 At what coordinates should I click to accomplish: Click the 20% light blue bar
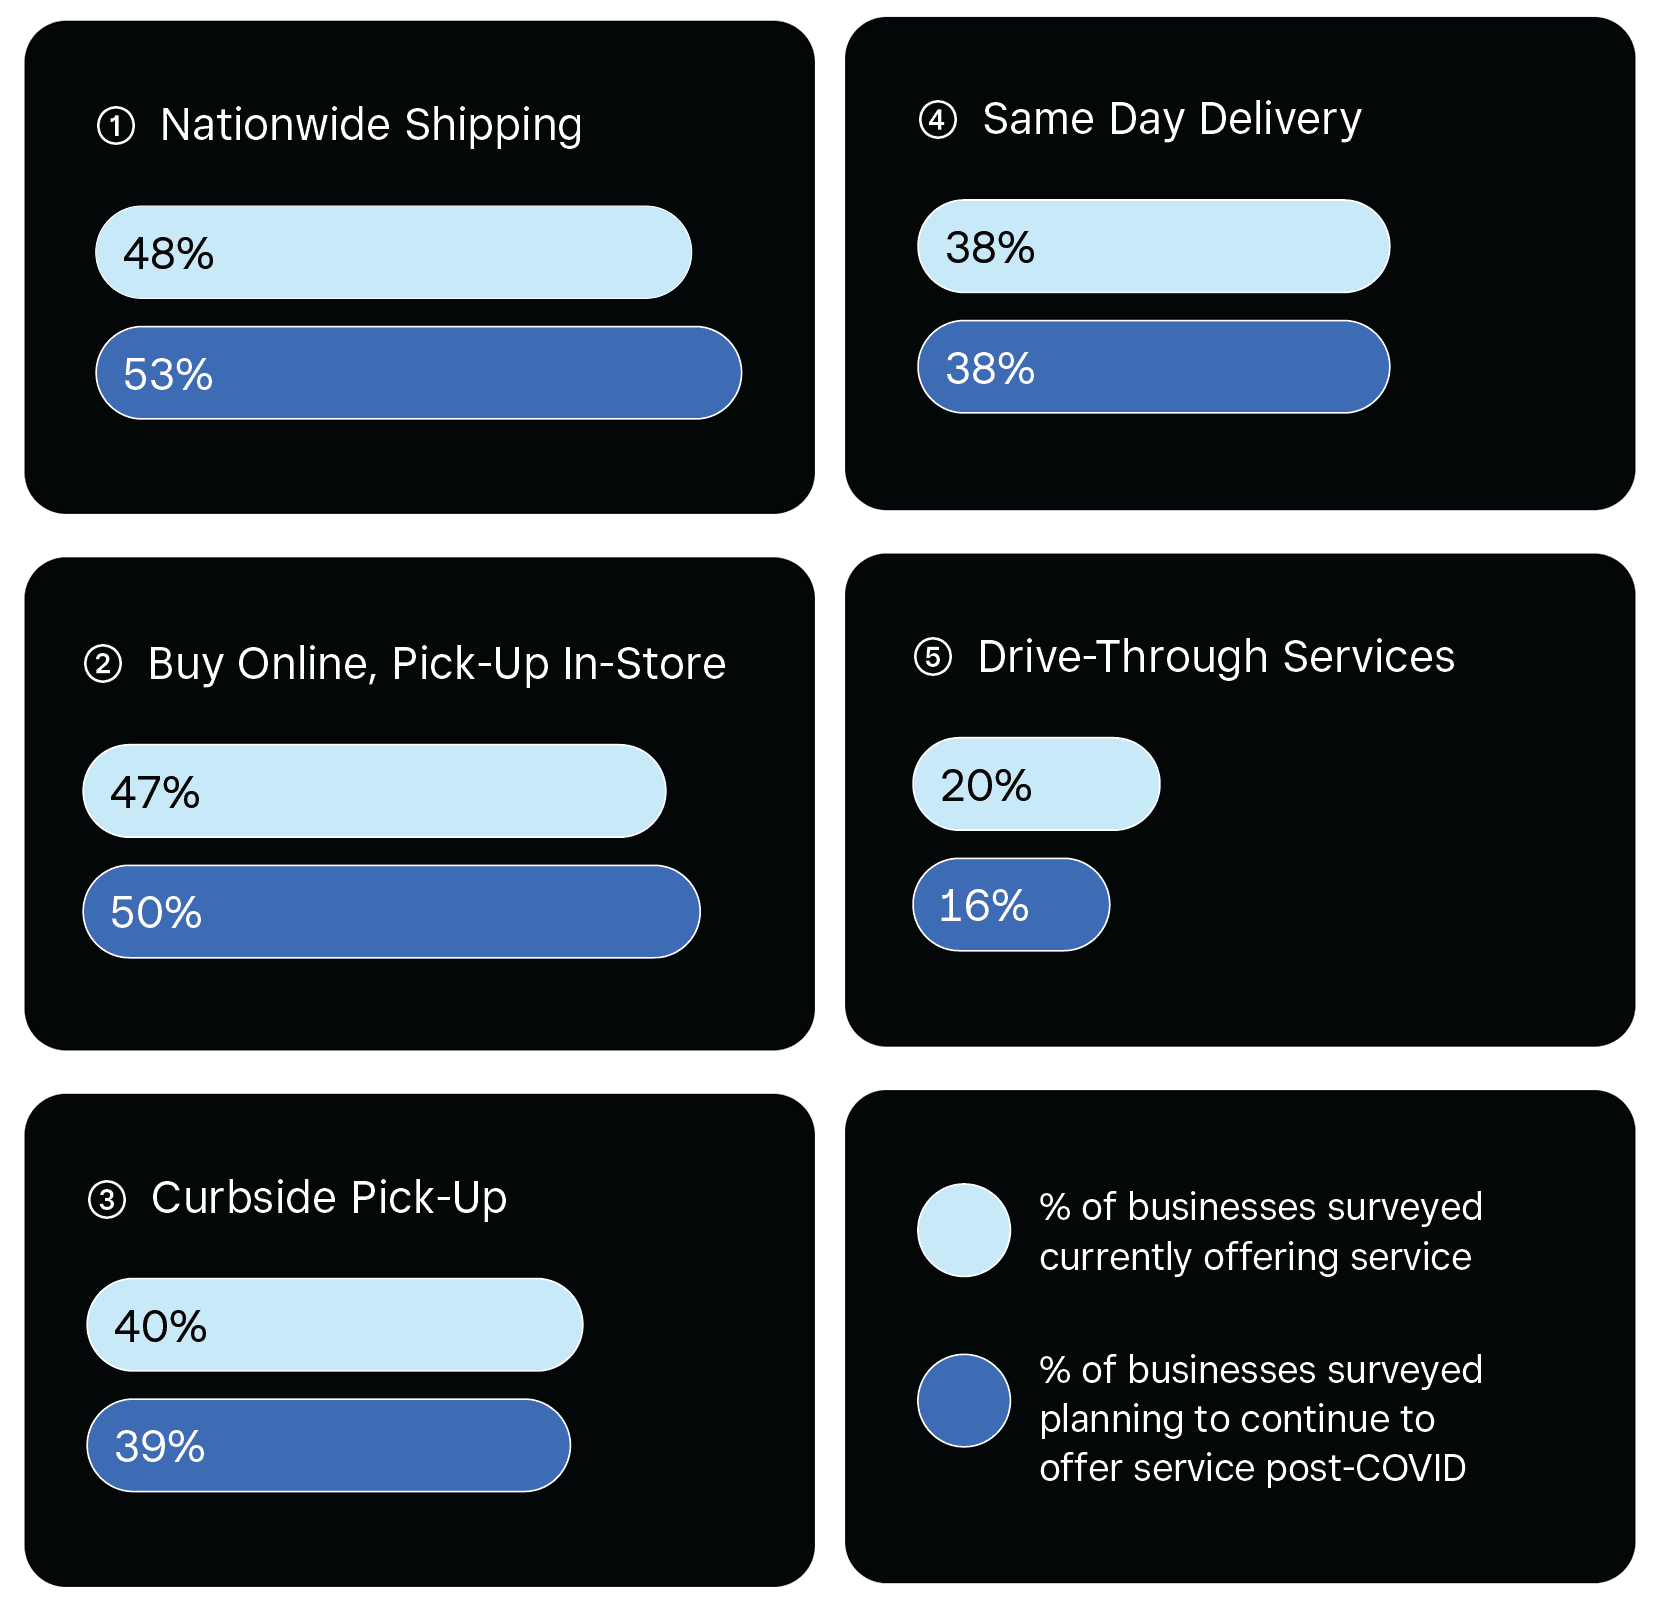pyautogui.click(x=1037, y=784)
